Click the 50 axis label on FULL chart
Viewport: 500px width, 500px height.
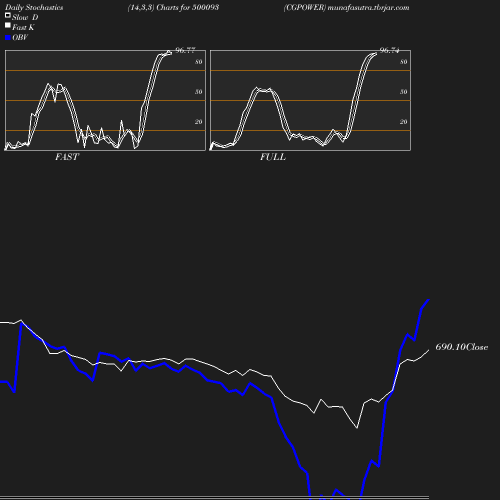point(404,92)
